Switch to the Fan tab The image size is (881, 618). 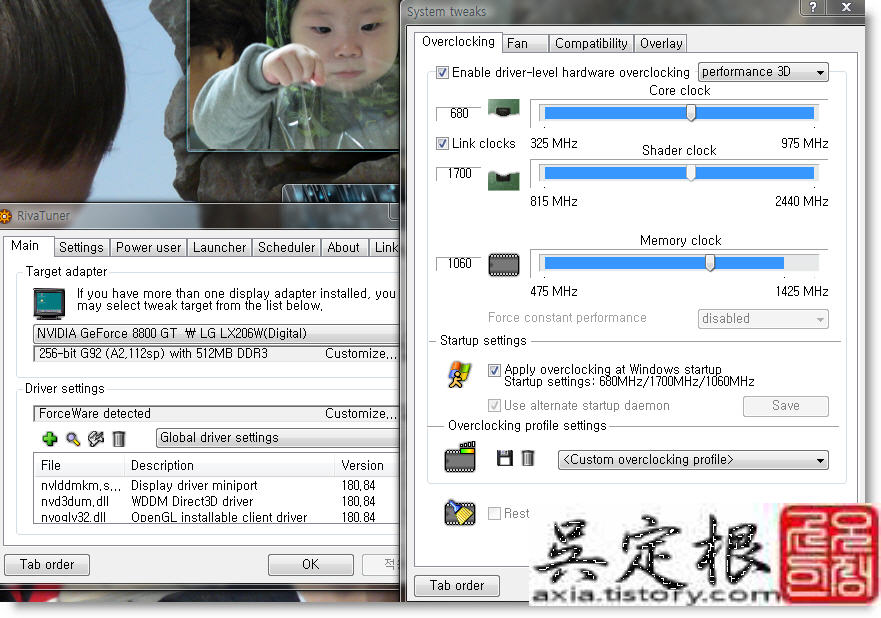coord(525,44)
